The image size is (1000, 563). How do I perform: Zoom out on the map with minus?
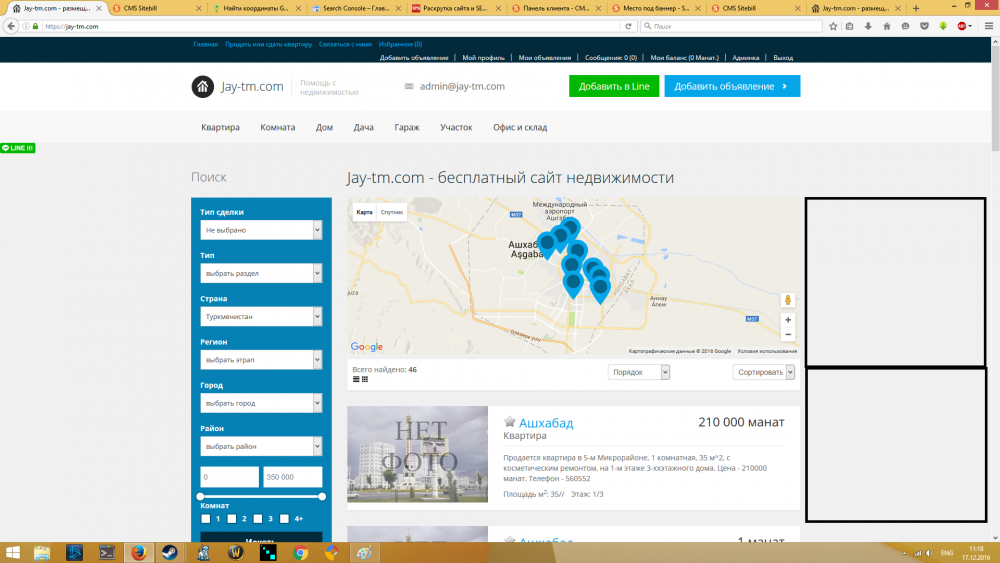788,334
